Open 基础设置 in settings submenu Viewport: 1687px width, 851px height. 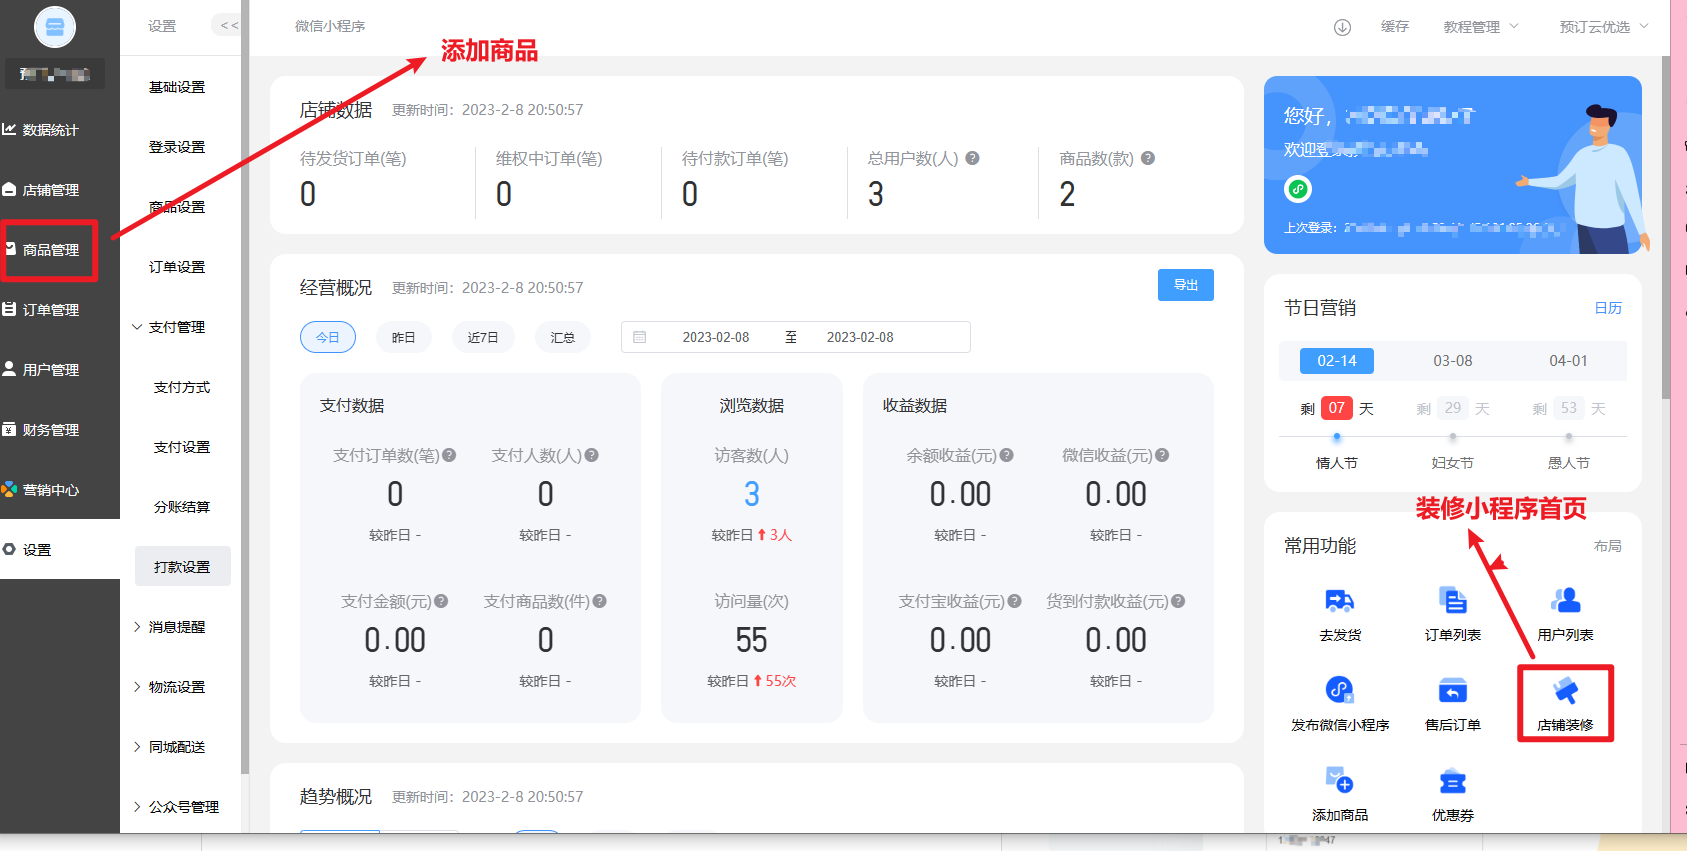[x=177, y=87]
